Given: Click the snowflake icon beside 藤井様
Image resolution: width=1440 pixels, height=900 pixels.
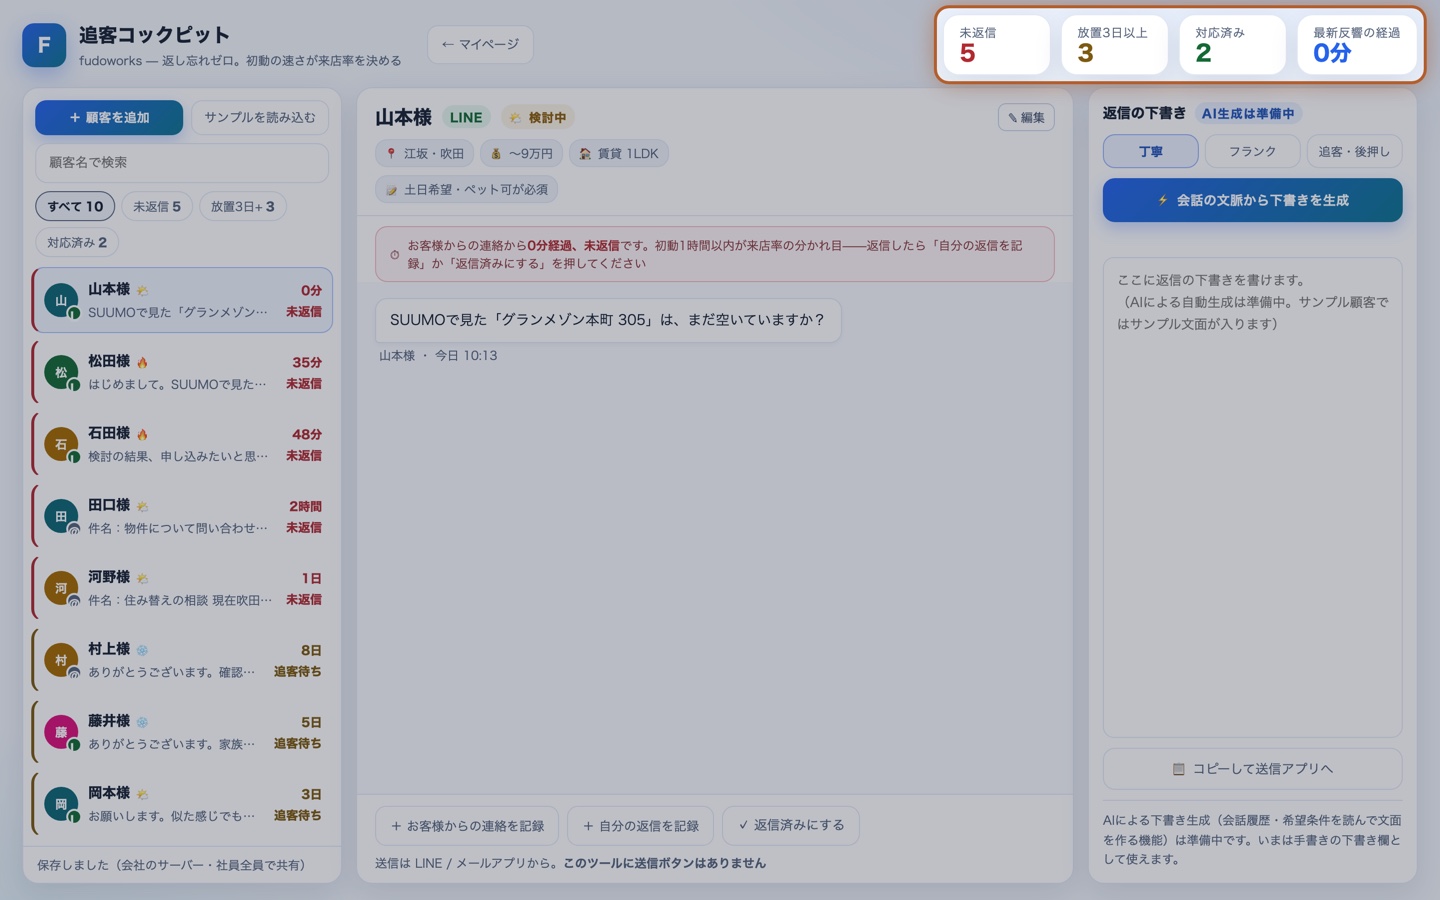Looking at the screenshot, I should point(142,722).
